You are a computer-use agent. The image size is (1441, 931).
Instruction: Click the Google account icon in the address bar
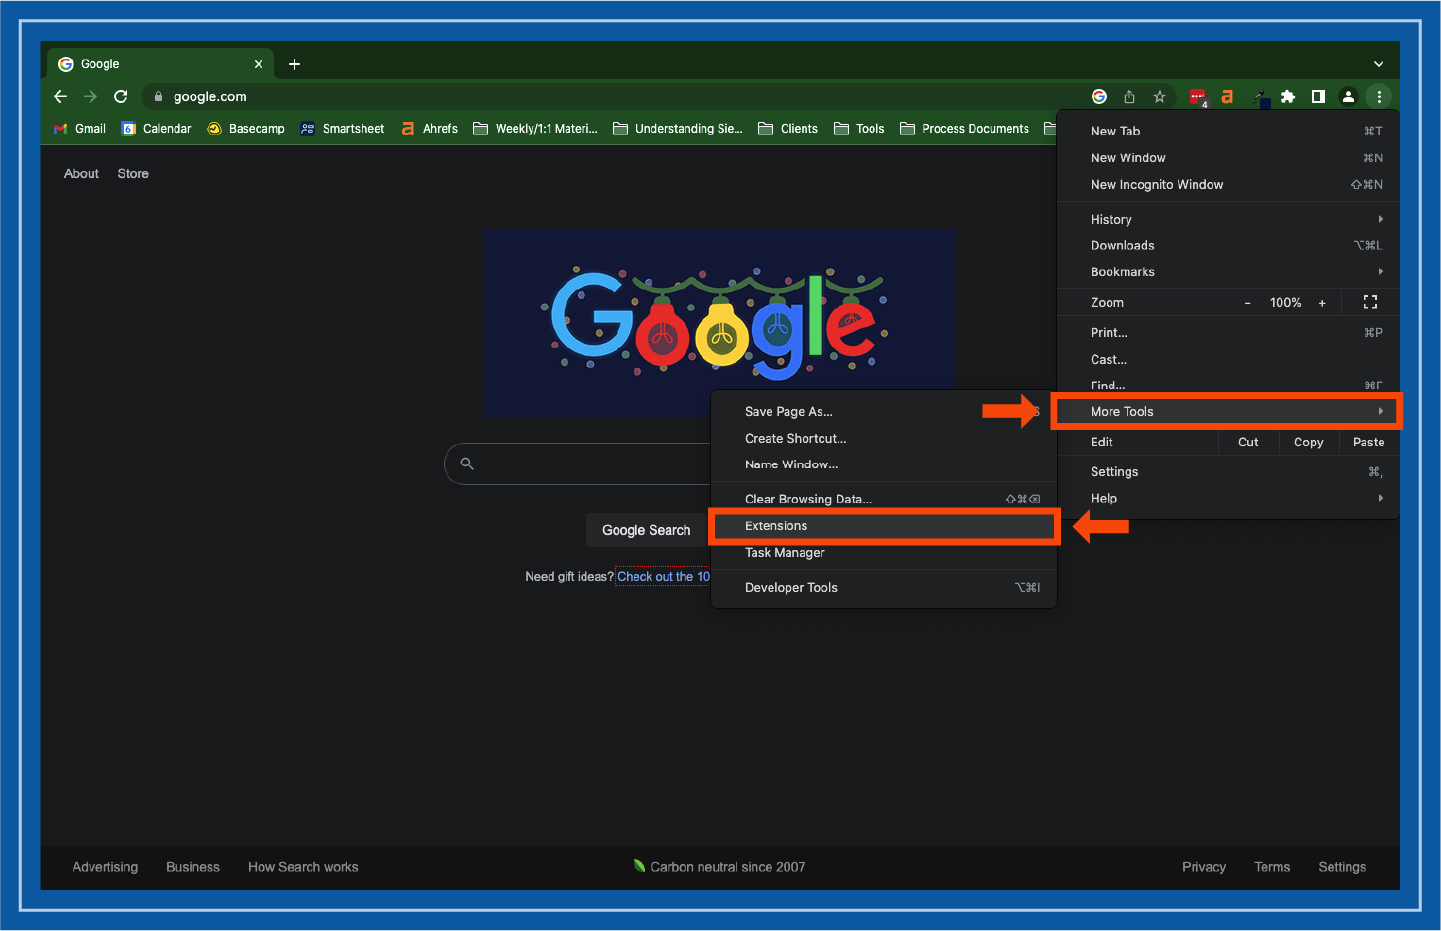[x=1099, y=97]
